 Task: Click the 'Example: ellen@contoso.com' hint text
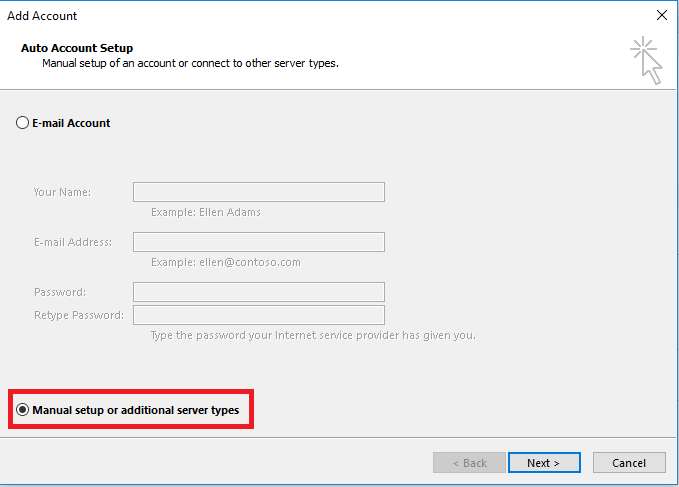point(226,262)
